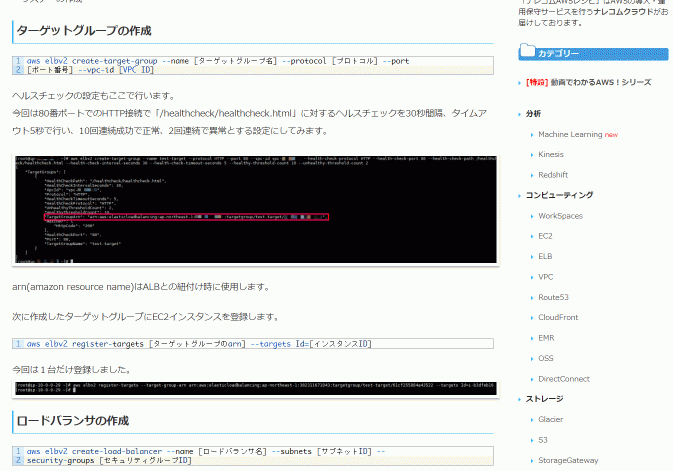This screenshot has width=673, height=471.
Task: Select the コンピューティング category heading
Action: click(x=559, y=195)
